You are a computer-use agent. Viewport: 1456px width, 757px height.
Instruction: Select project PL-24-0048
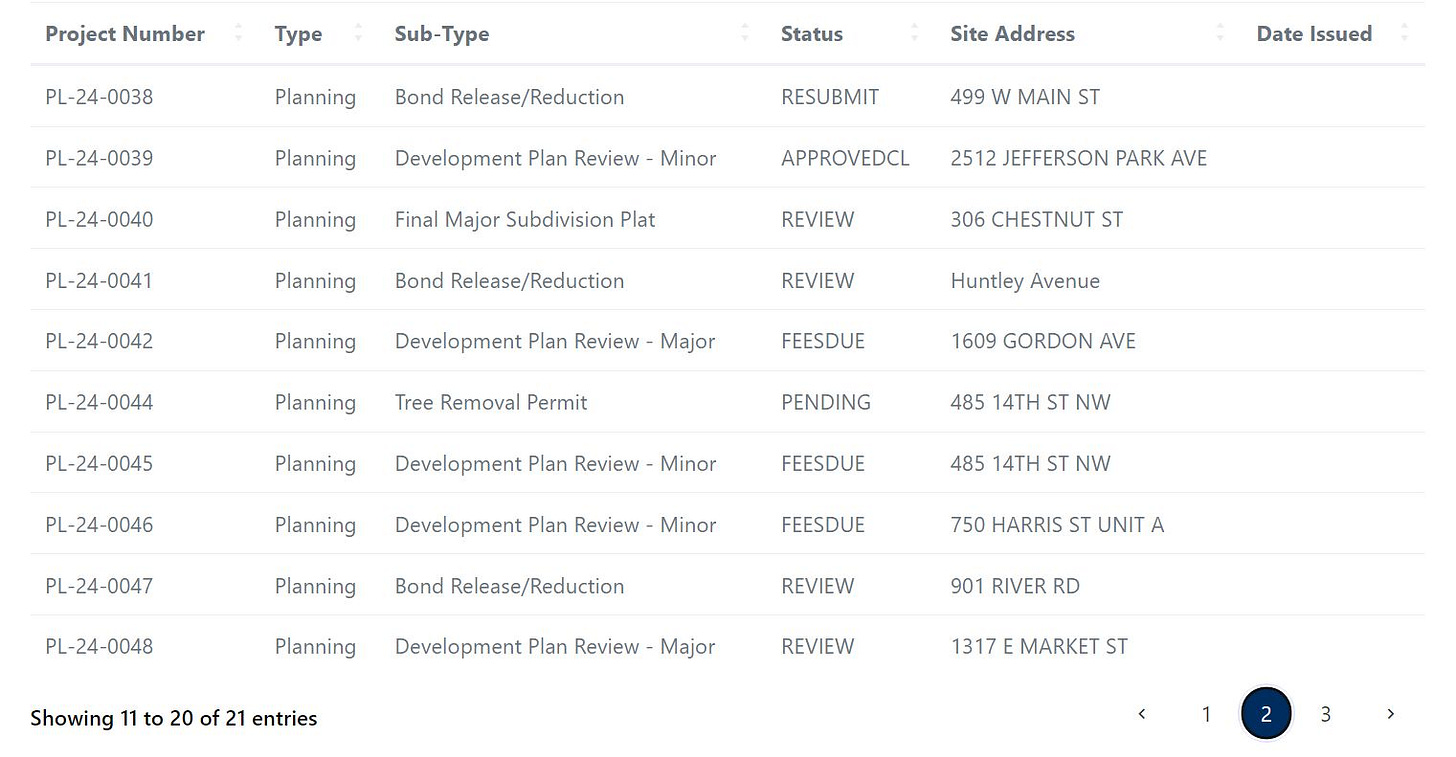click(x=99, y=646)
